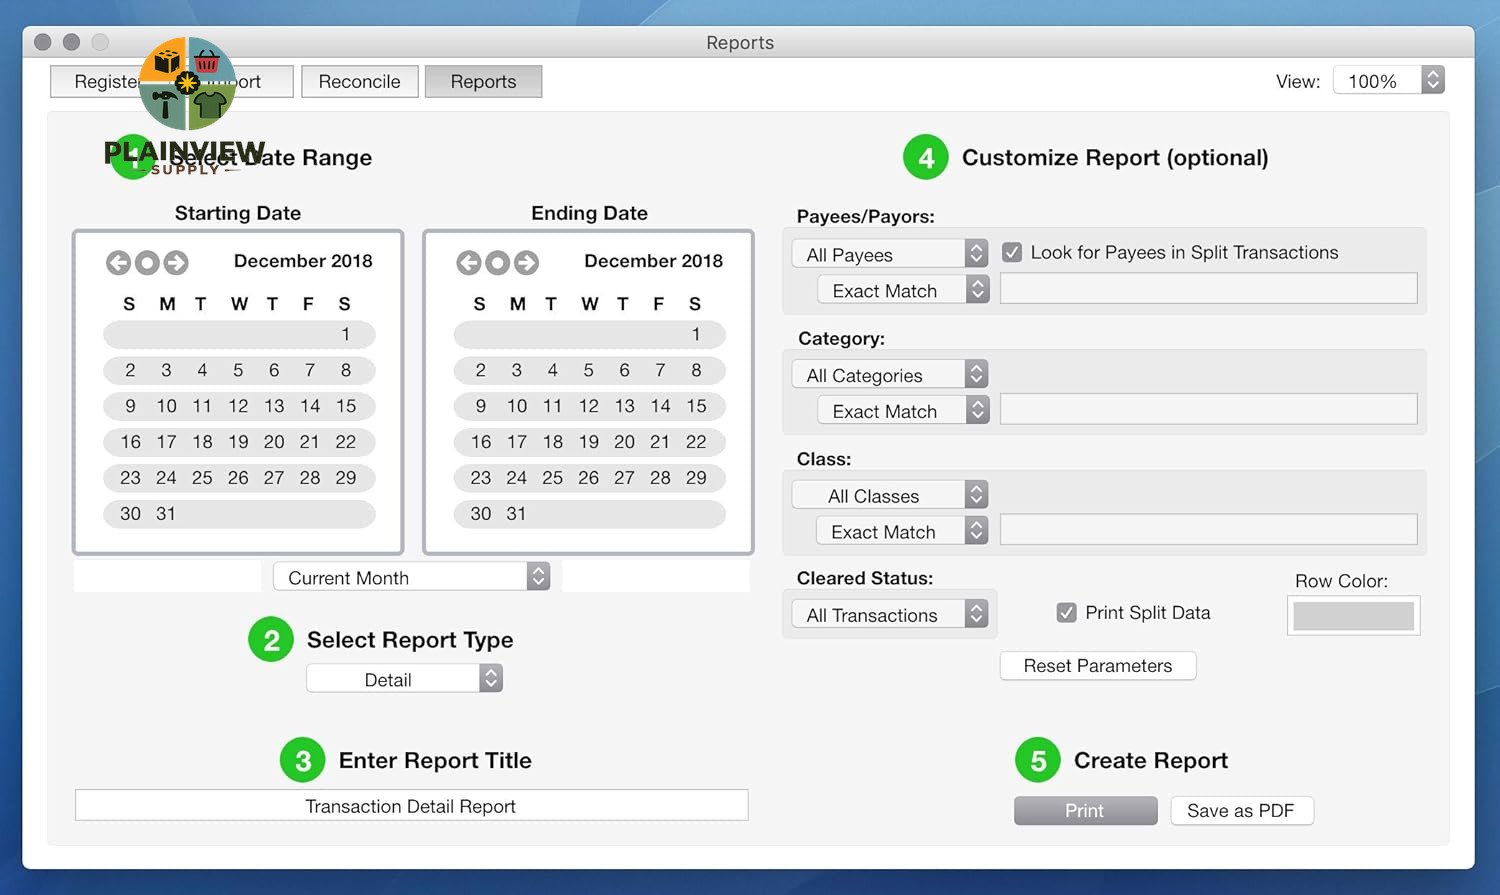Image resolution: width=1500 pixels, height=895 pixels.
Task: Open the Class Exact Match dropdown
Action: (x=903, y=531)
